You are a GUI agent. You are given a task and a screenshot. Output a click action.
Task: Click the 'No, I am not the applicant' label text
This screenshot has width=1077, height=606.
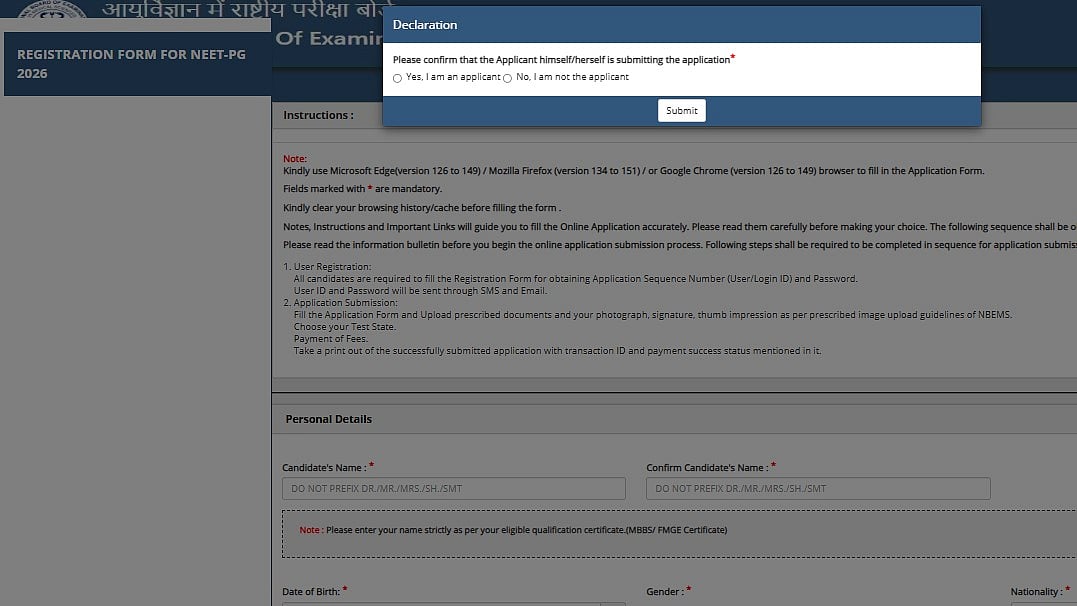point(572,77)
